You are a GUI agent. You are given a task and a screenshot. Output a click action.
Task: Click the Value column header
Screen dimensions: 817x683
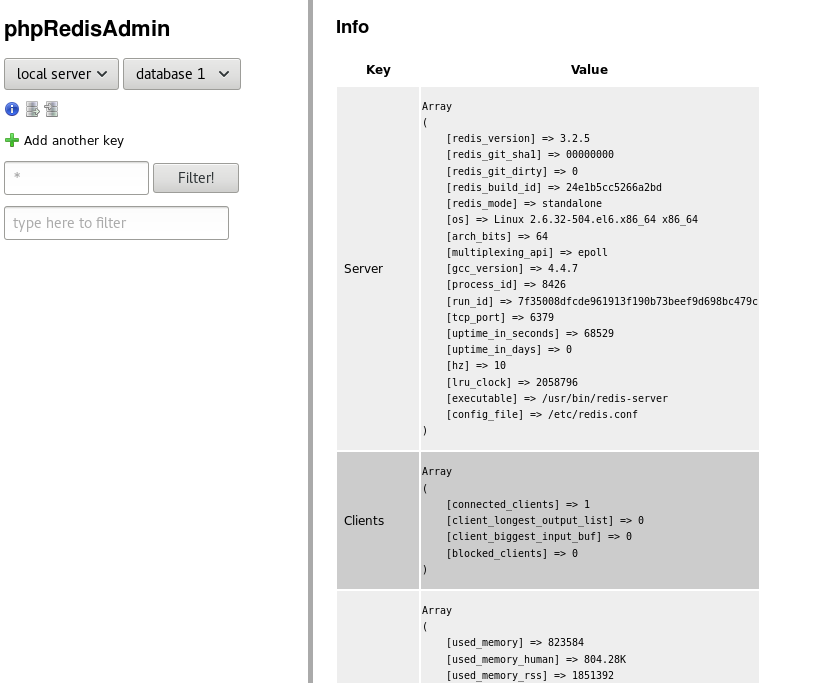pyautogui.click(x=589, y=70)
